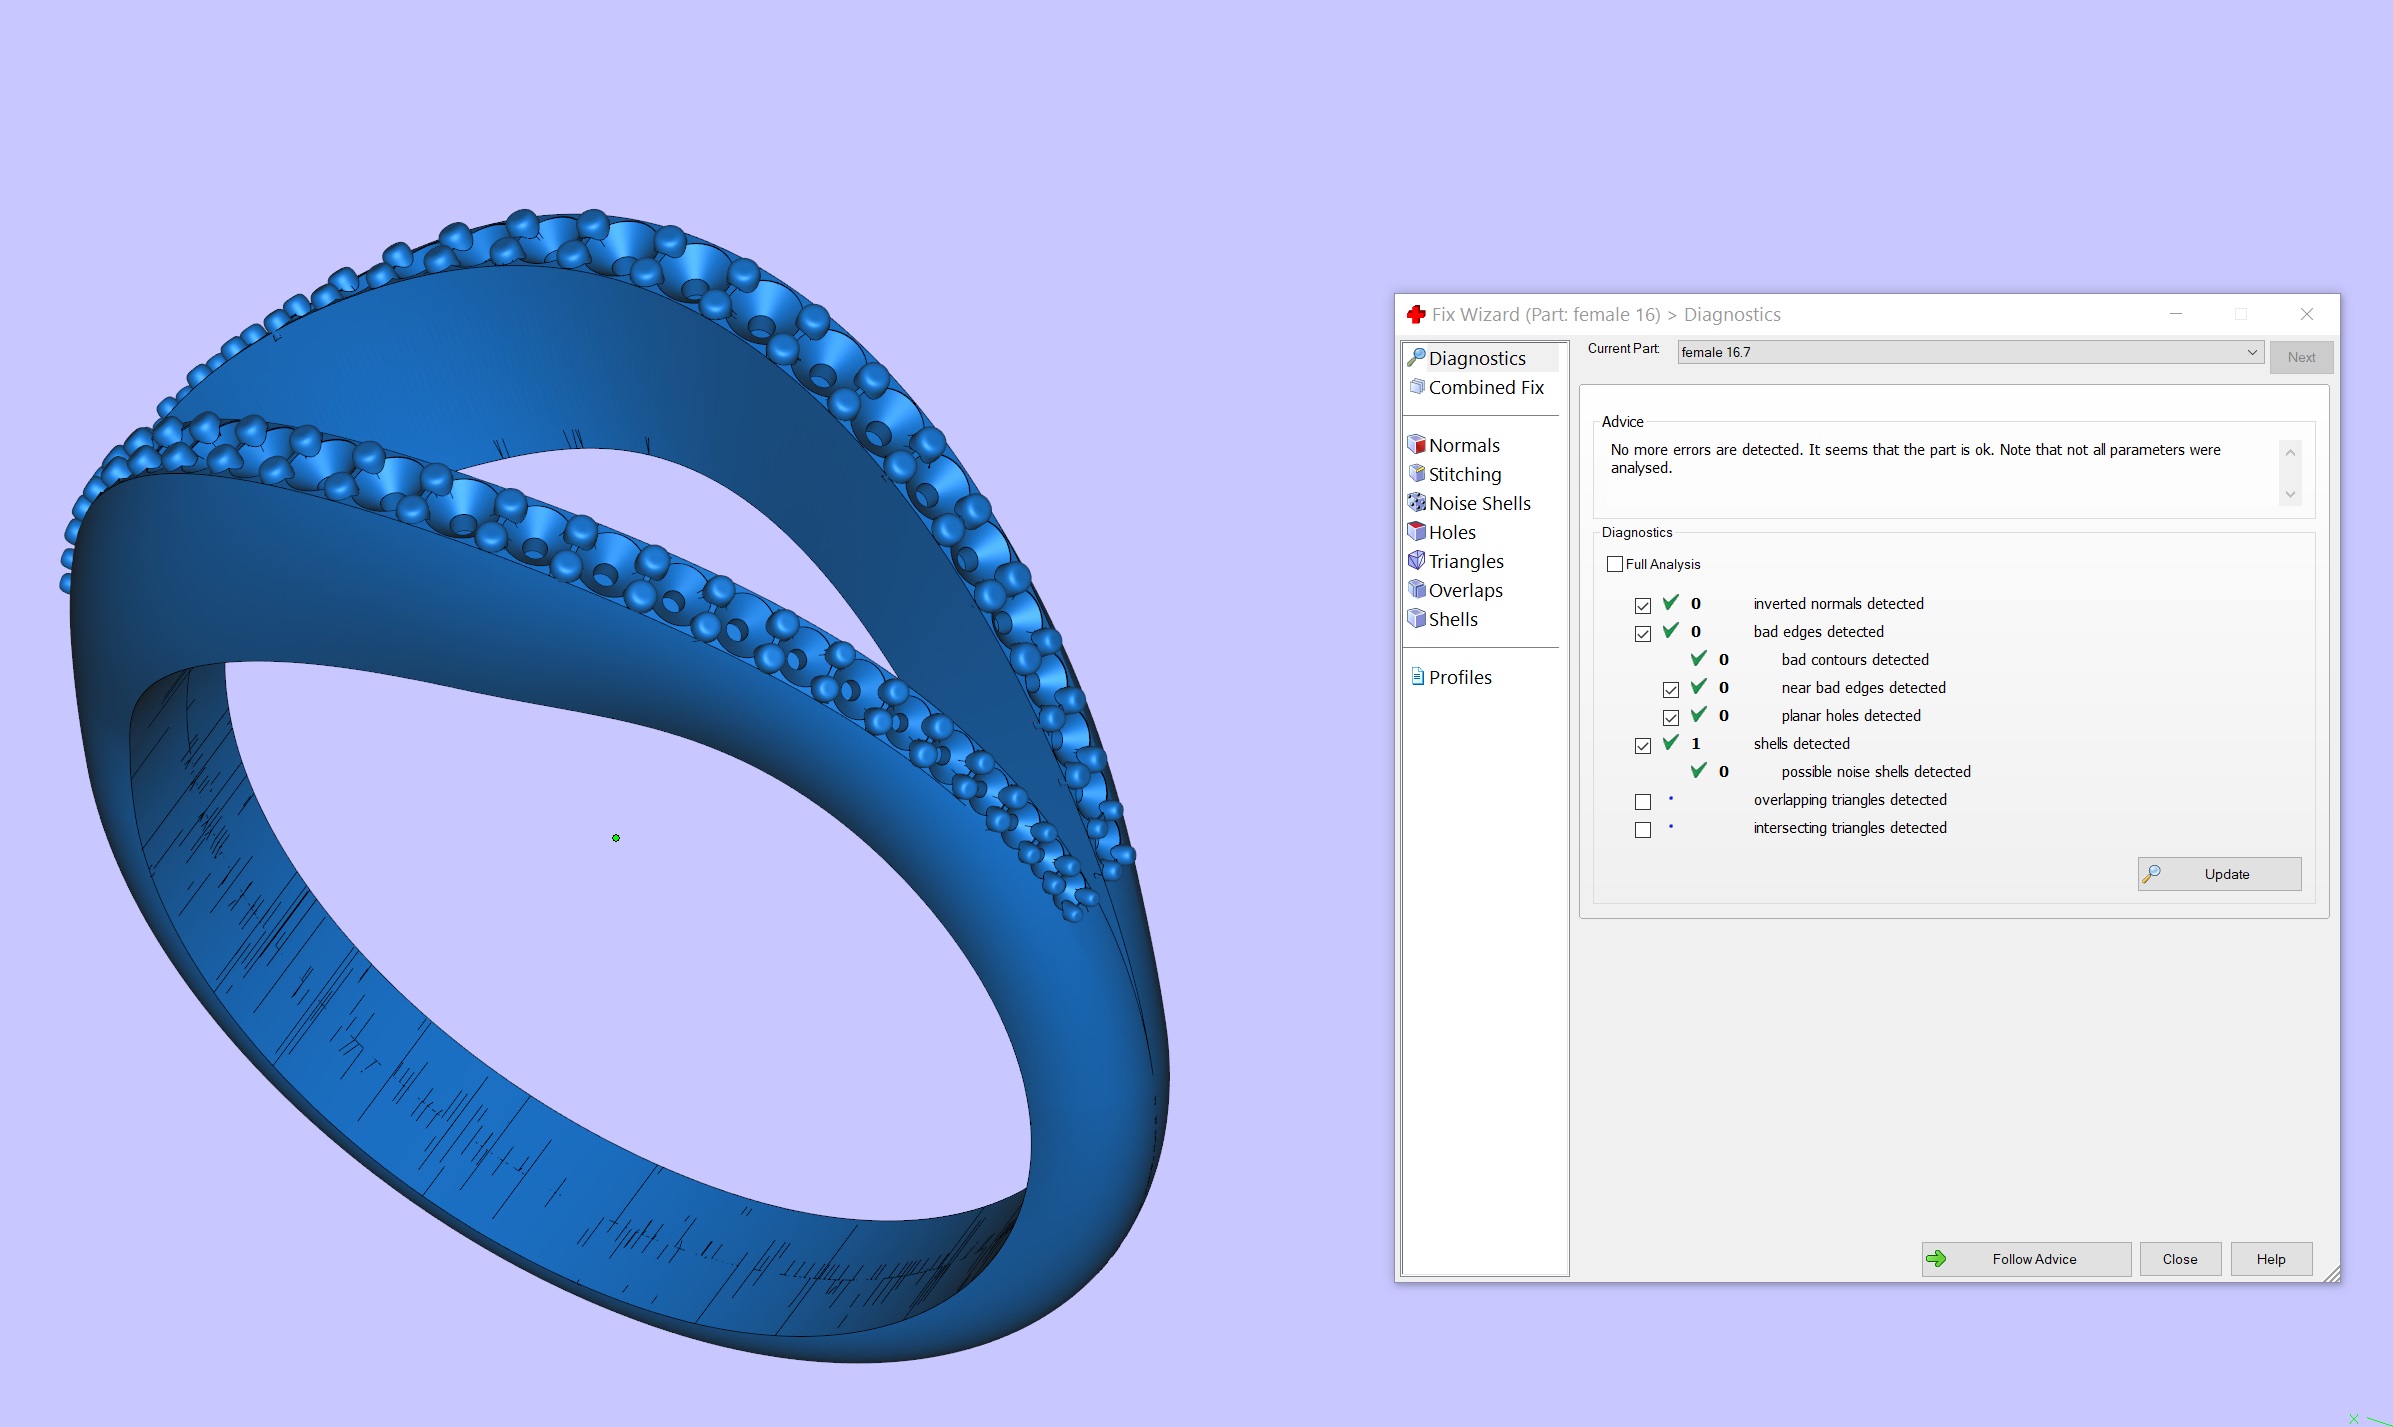
Task: Click the Holes icon in sidebar
Action: (1416, 531)
